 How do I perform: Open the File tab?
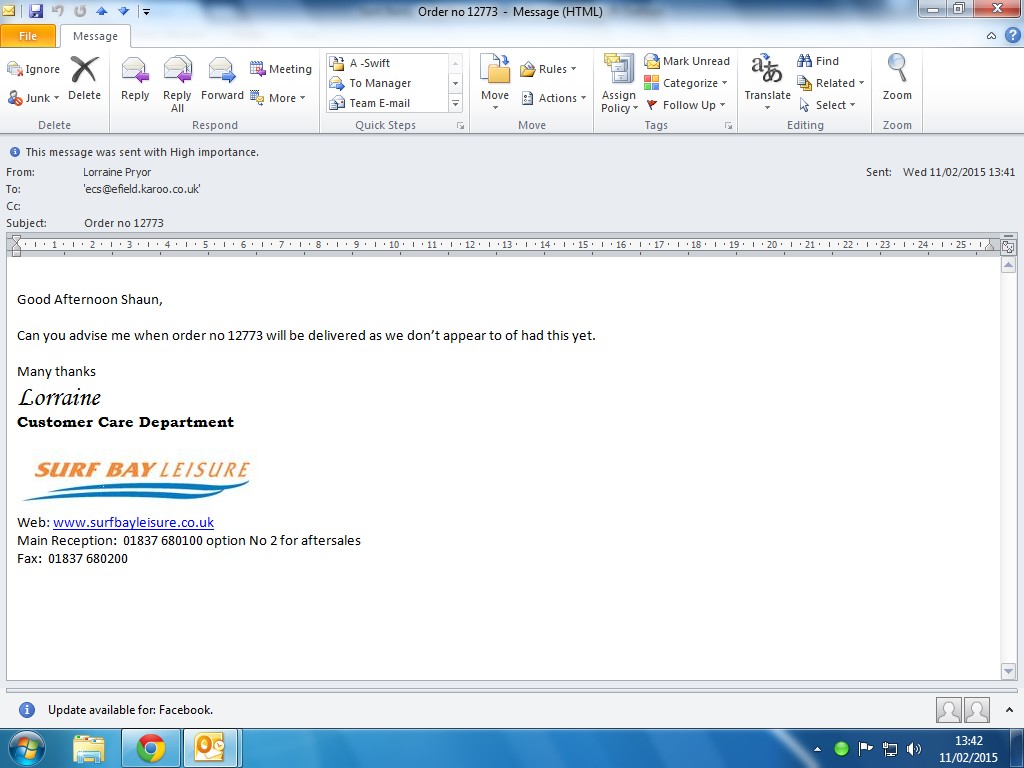(x=28, y=36)
